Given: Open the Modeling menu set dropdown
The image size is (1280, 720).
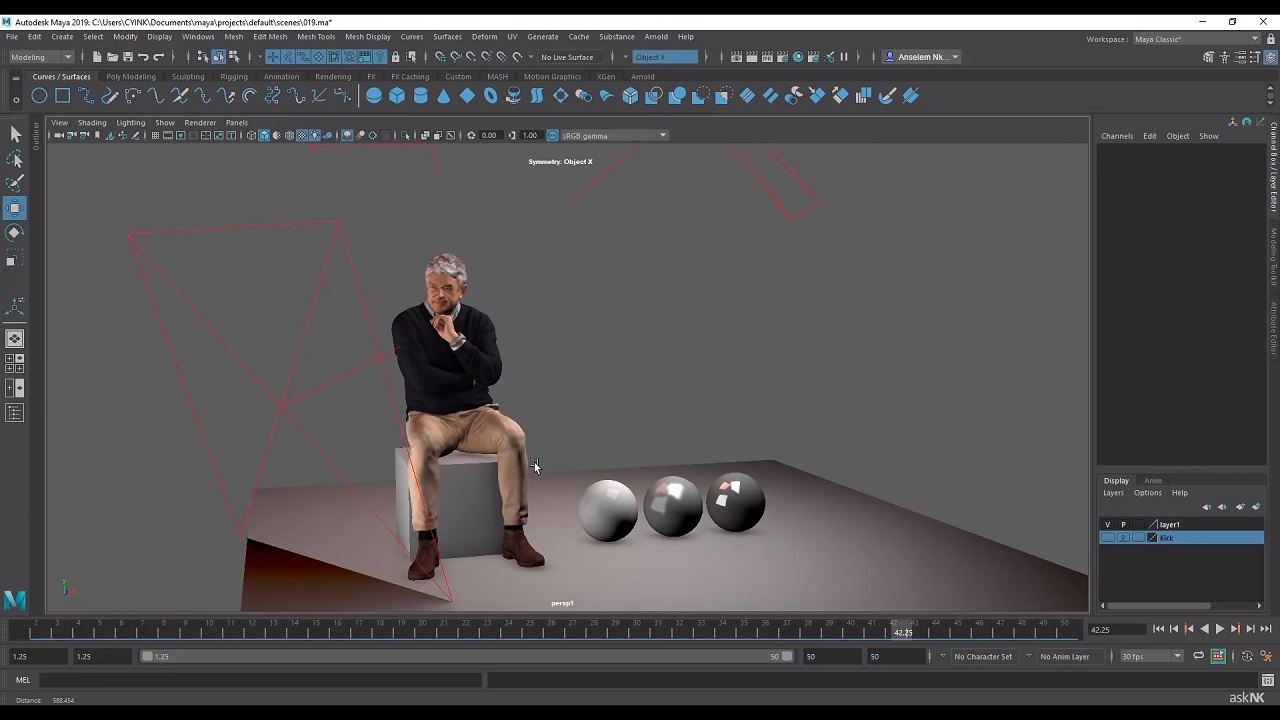Looking at the screenshot, I should (x=40, y=57).
